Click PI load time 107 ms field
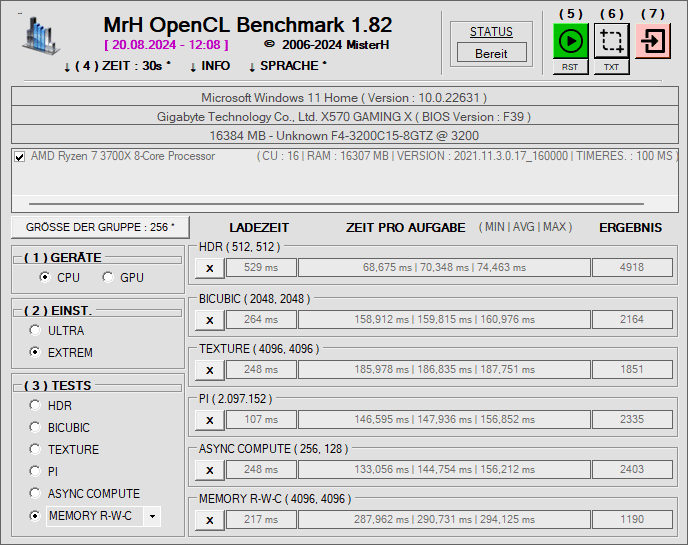The height and width of the screenshot is (545, 688). 261,420
